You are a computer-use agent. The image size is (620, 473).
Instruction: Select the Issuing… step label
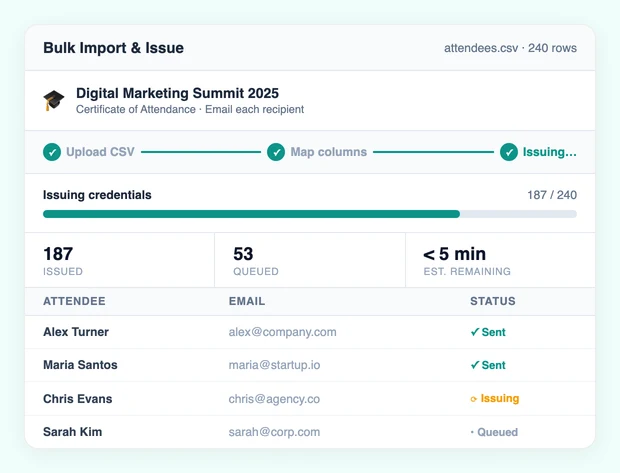coord(550,152)
